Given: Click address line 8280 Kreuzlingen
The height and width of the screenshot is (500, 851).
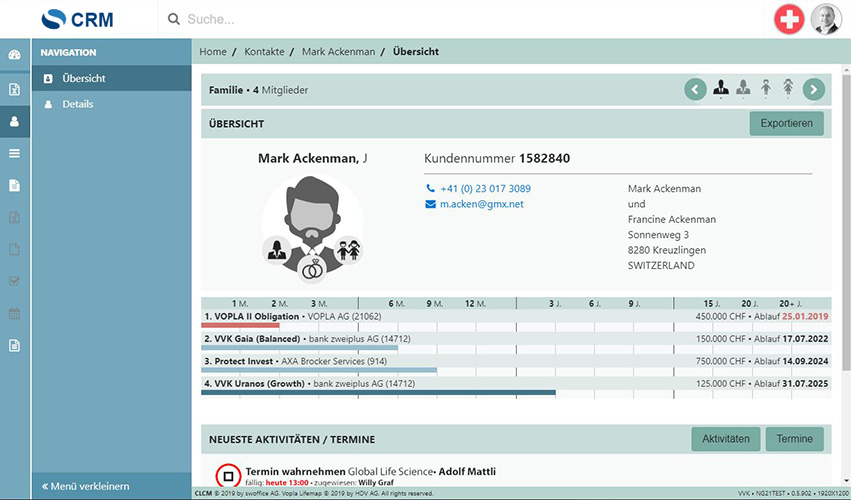Looking at the screenshot, I should pyautogui.click(x=667, y=250).
